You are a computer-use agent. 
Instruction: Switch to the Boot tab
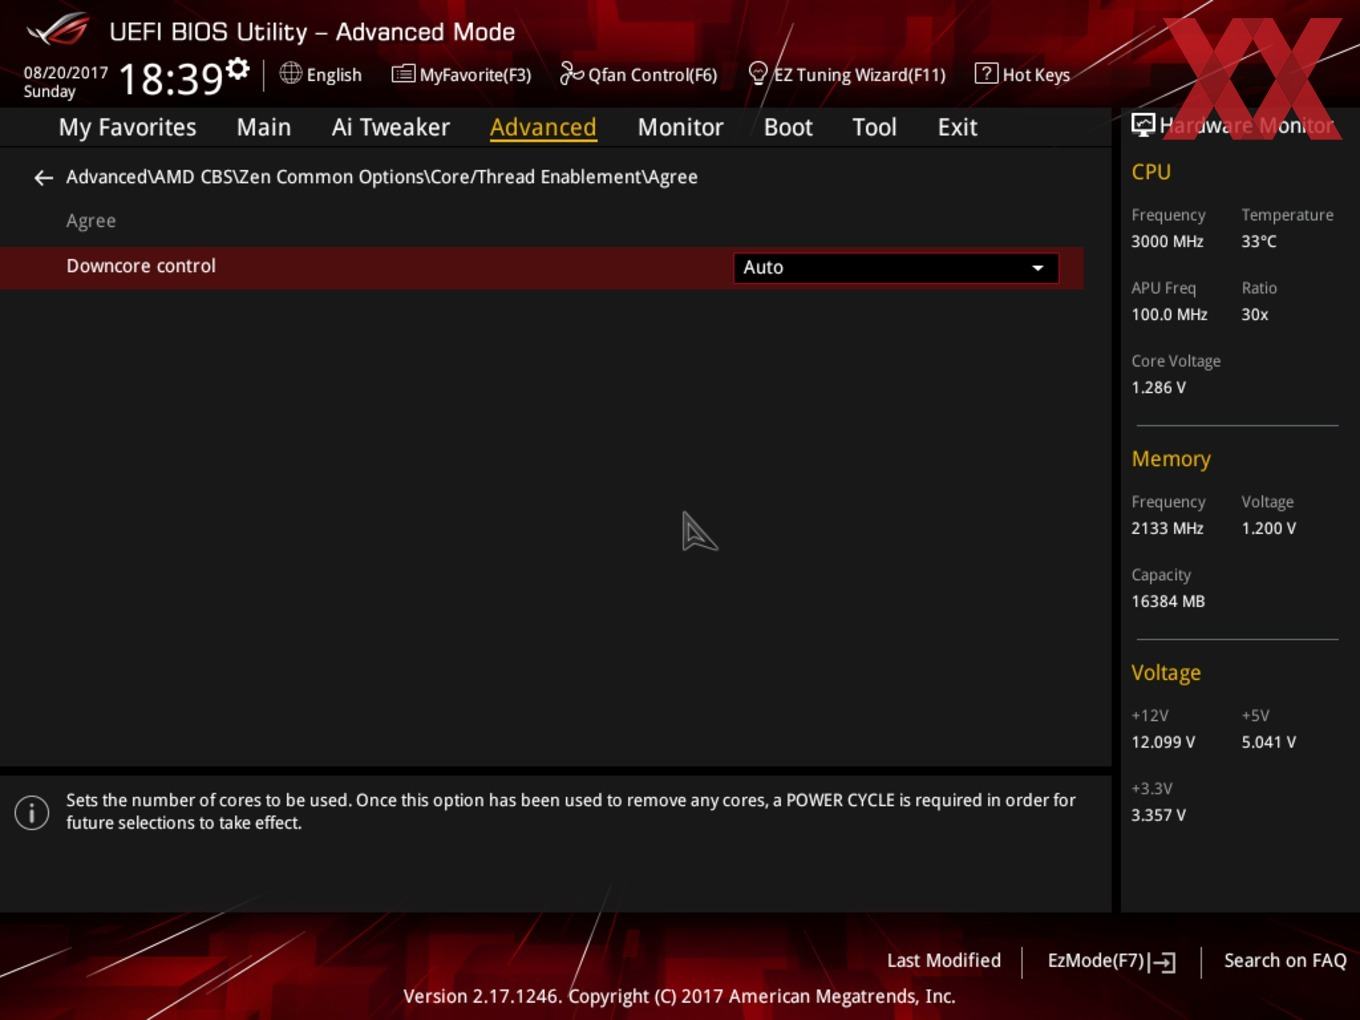[788, 128]
